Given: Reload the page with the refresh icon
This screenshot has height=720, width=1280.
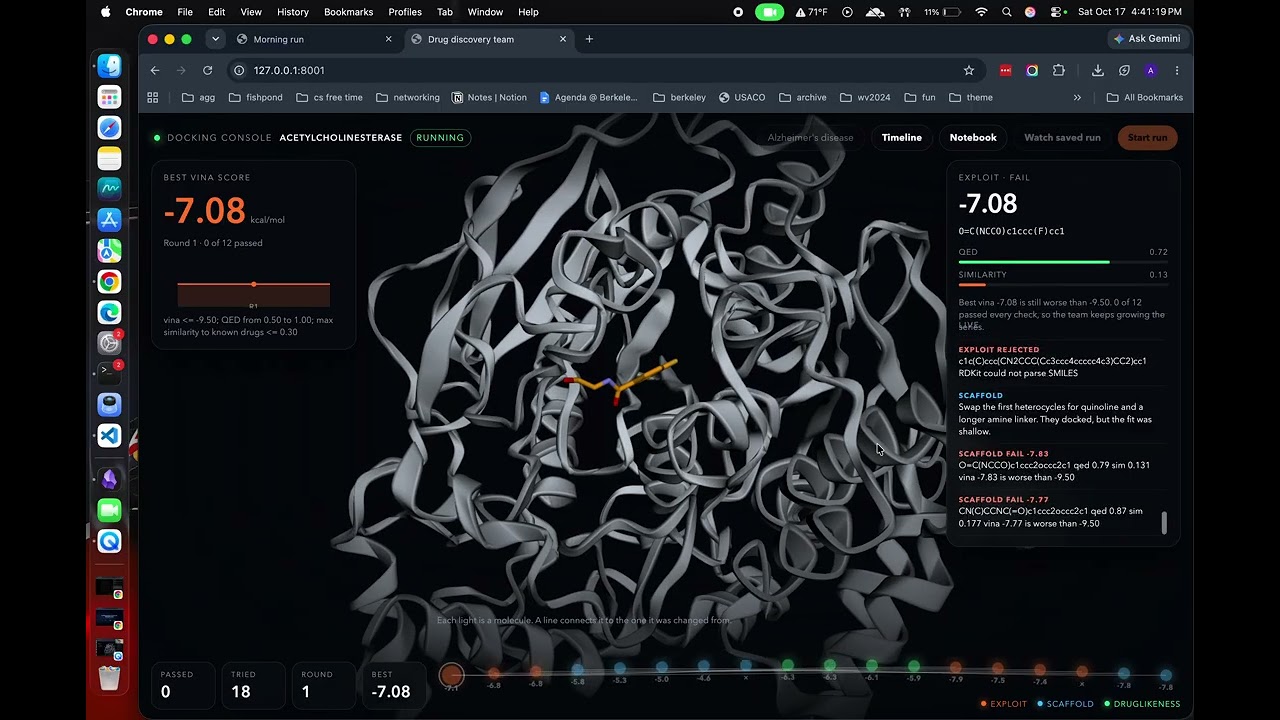Looking at the screenshot, I should [207, 70].
